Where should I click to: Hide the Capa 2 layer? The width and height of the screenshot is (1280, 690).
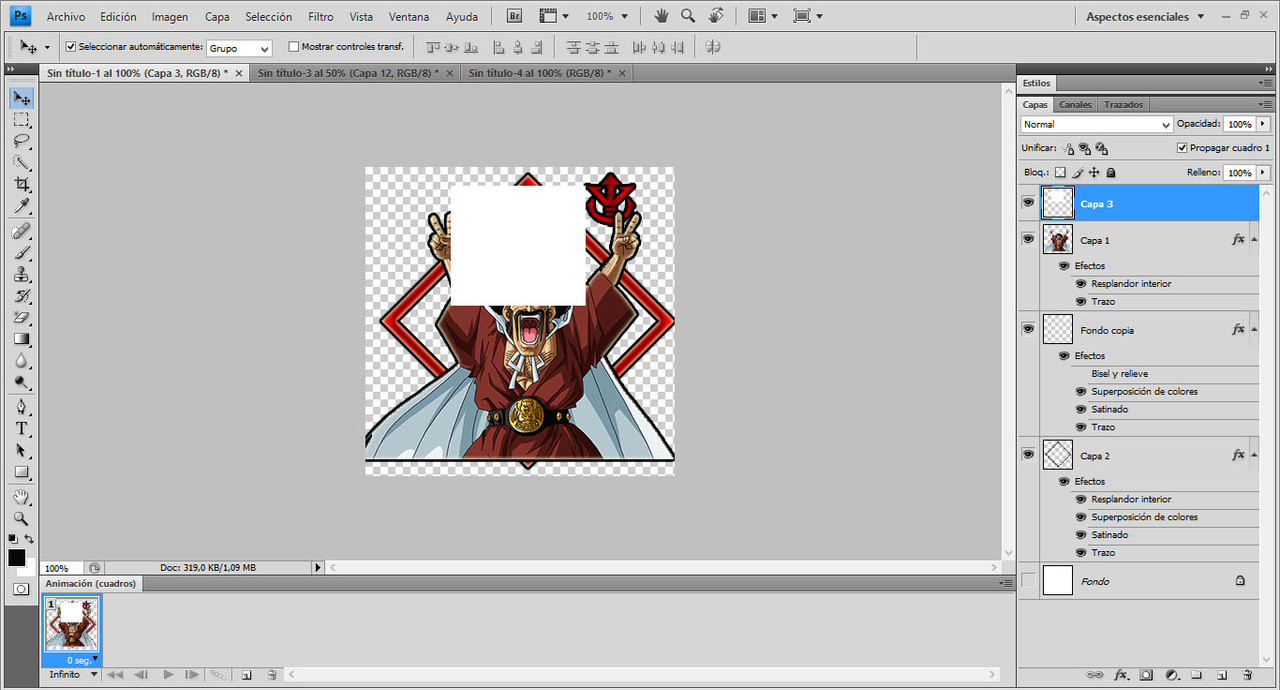click(1028, 455)
